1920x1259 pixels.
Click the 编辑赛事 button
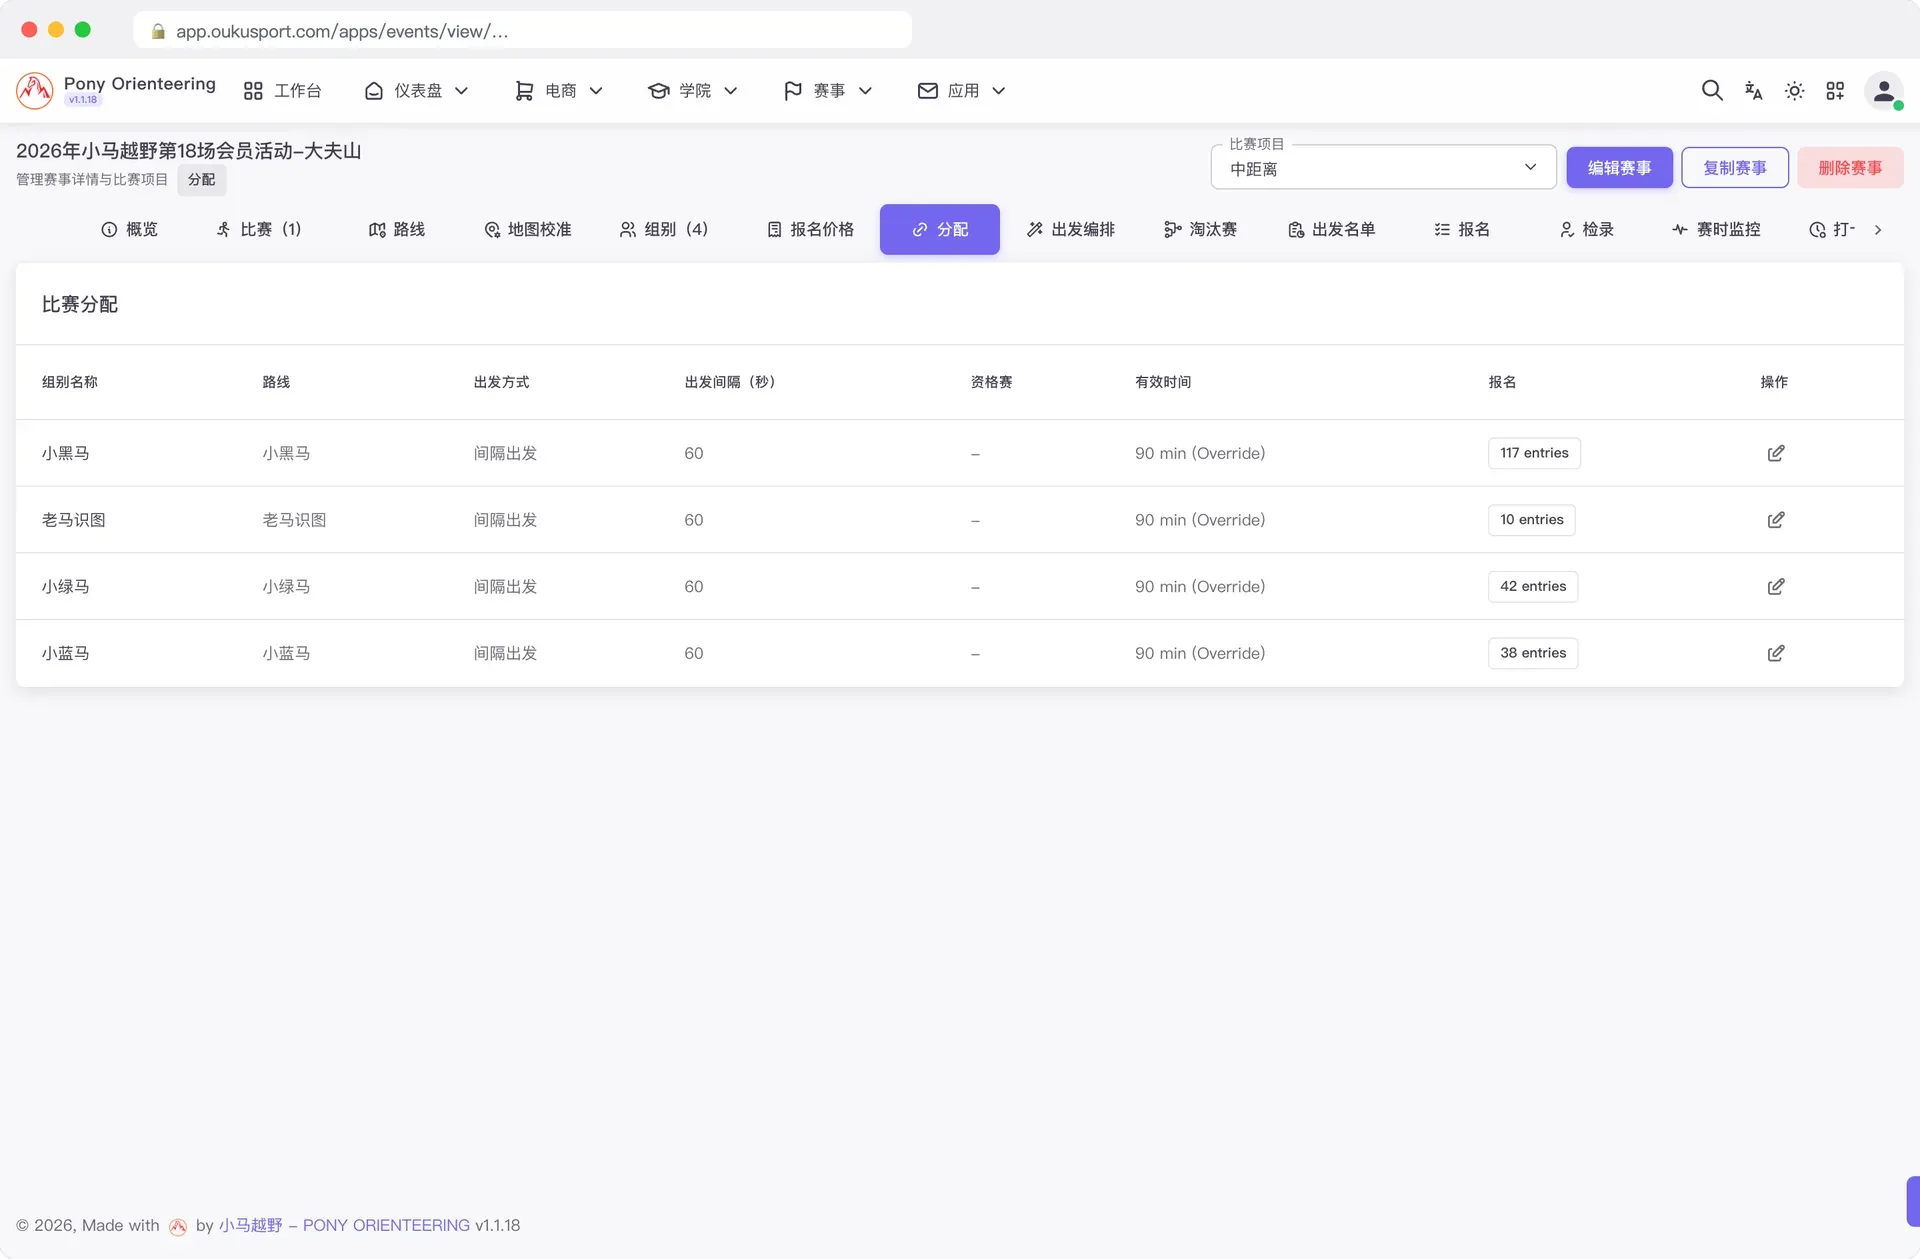tap(1619, 168)
